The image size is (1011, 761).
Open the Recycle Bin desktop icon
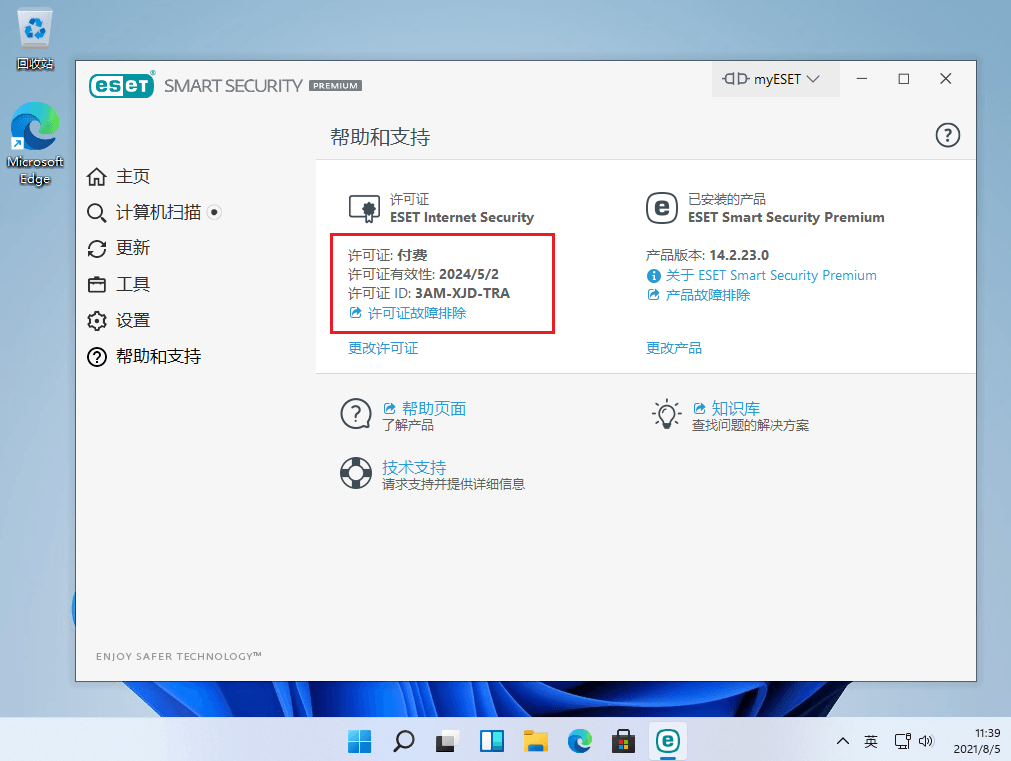[35, 39]
